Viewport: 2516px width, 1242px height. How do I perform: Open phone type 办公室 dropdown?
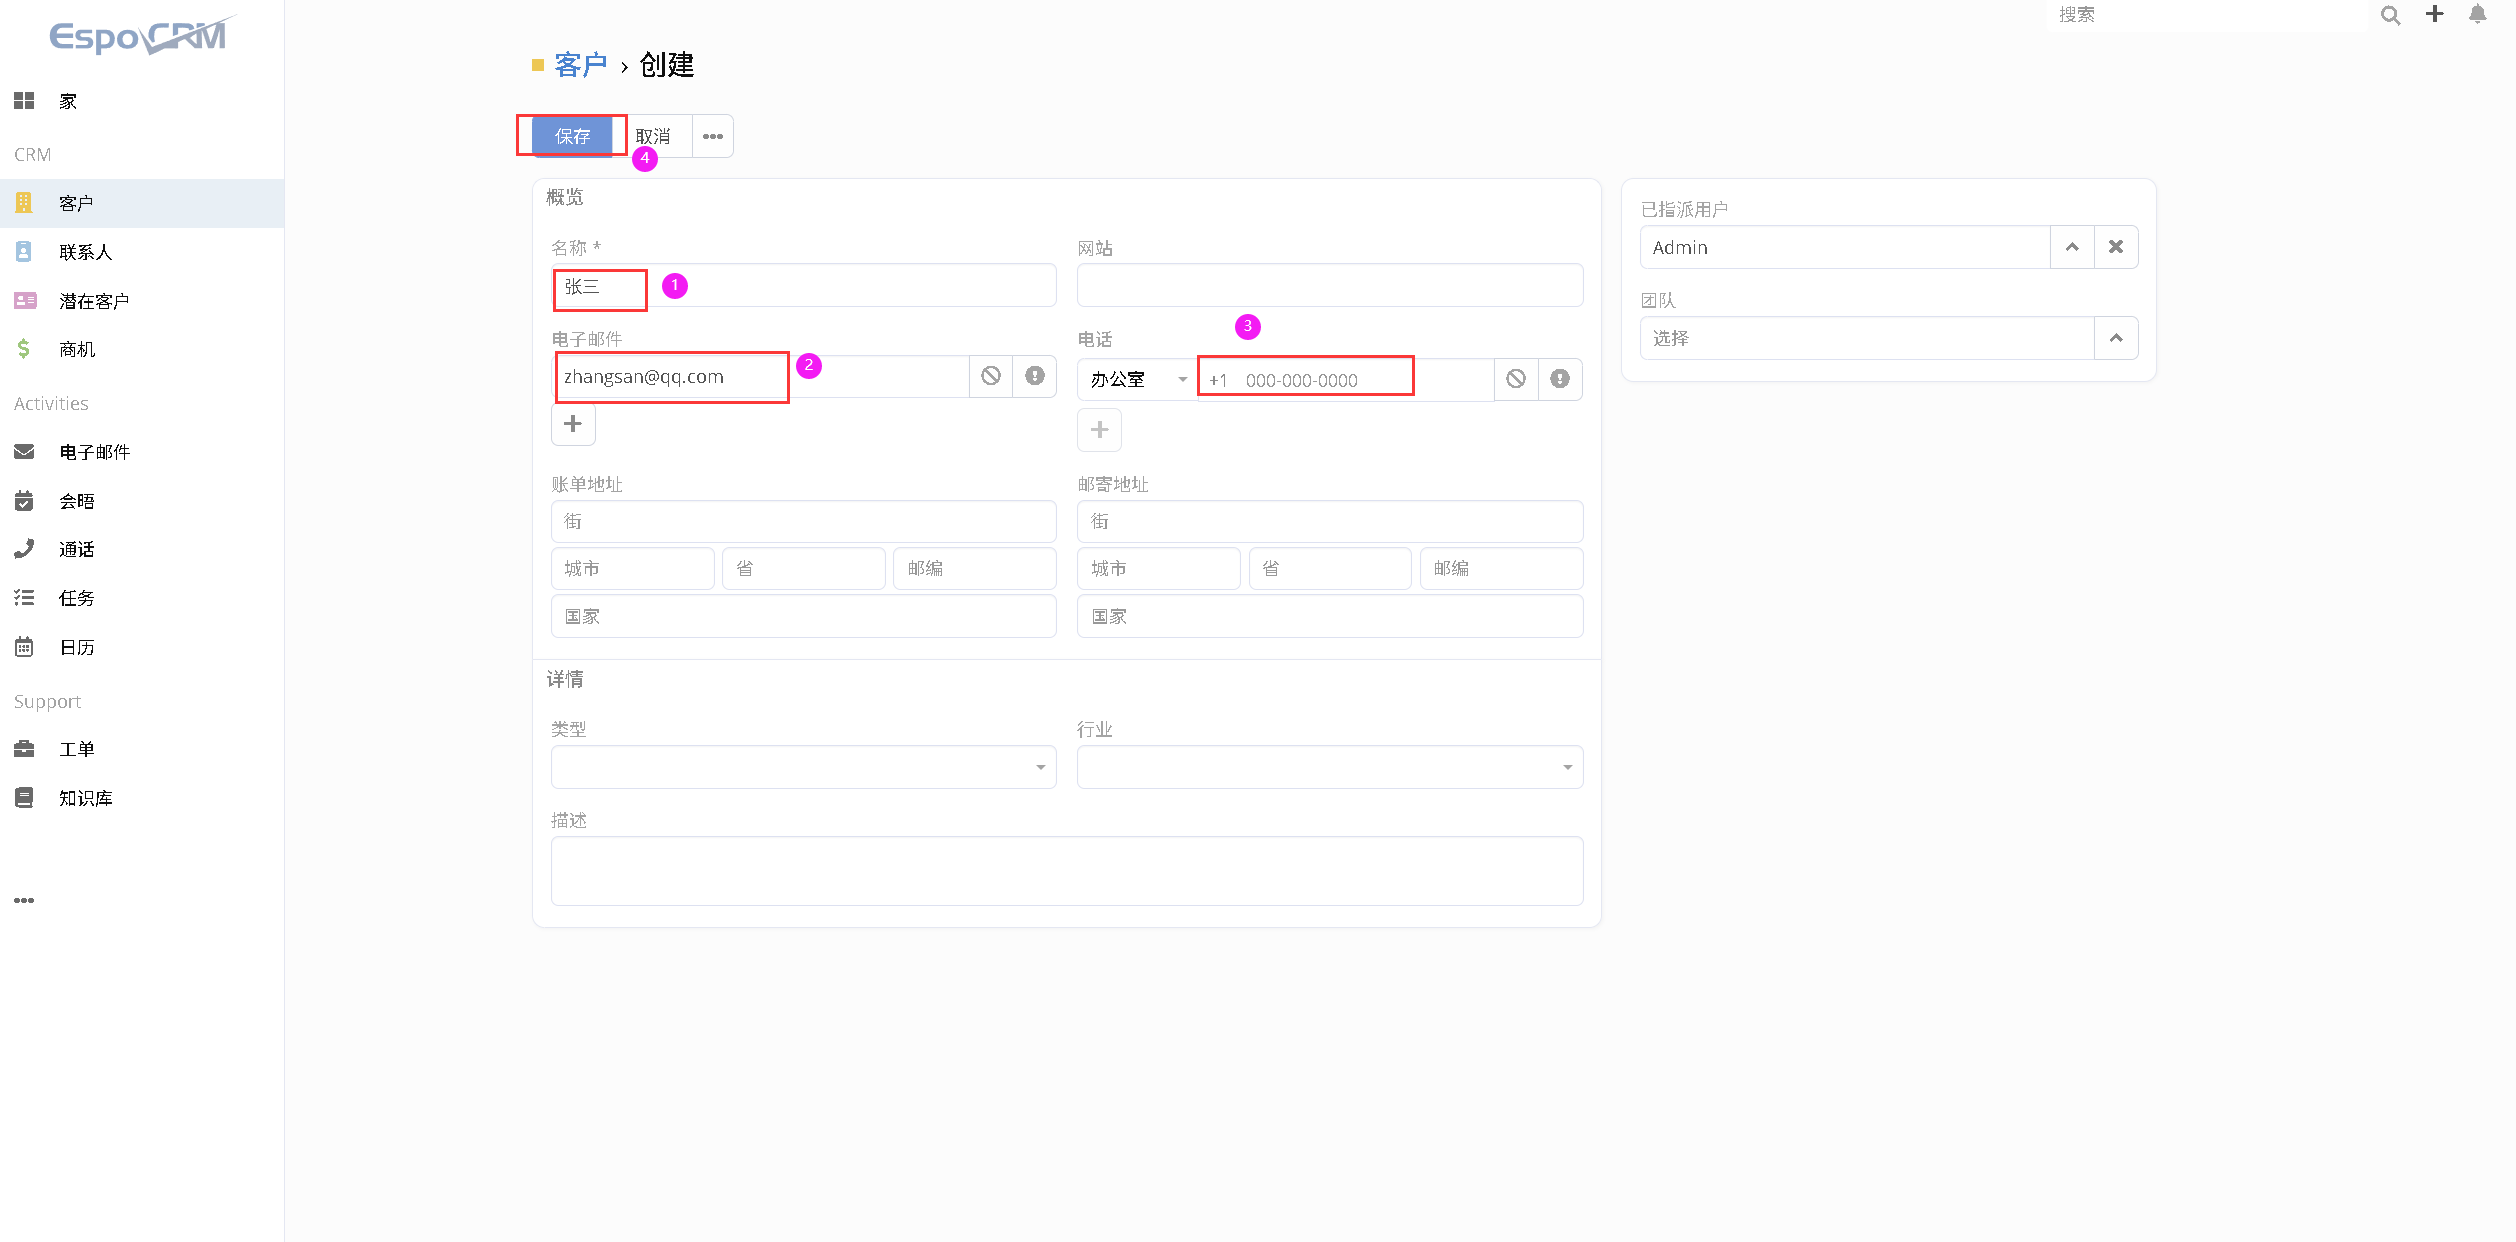coord(1137,379)
